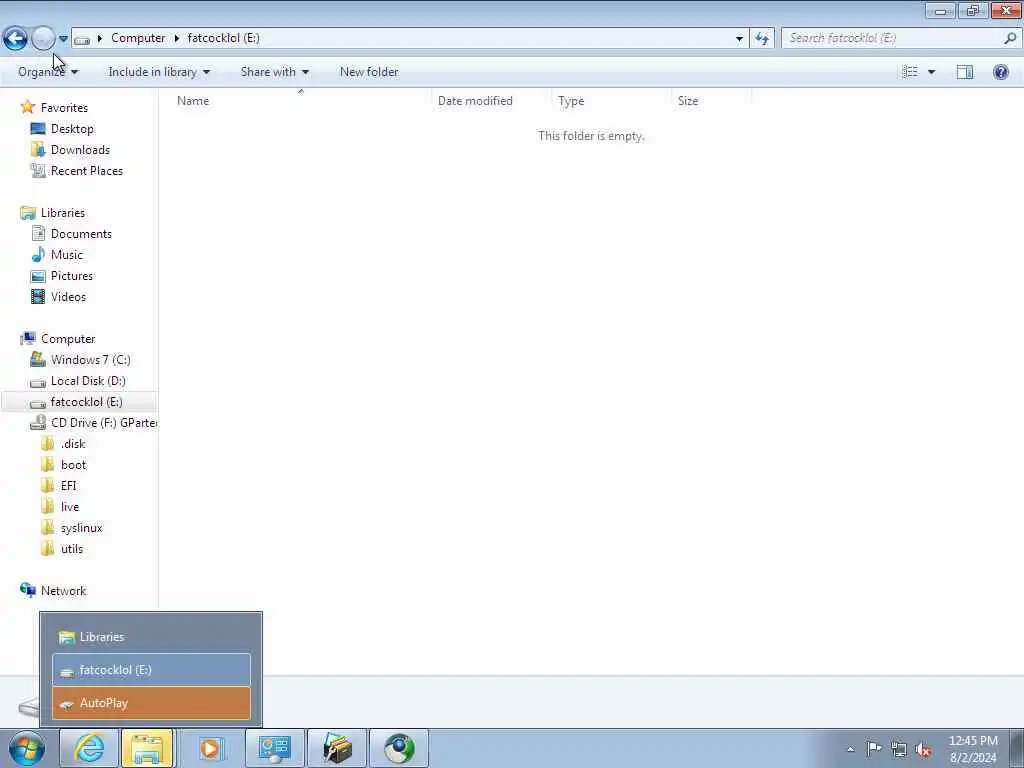This screenshot has height=768, width=1024.
Task: Open Downloads in Favorites
Action: pos(80,150)
